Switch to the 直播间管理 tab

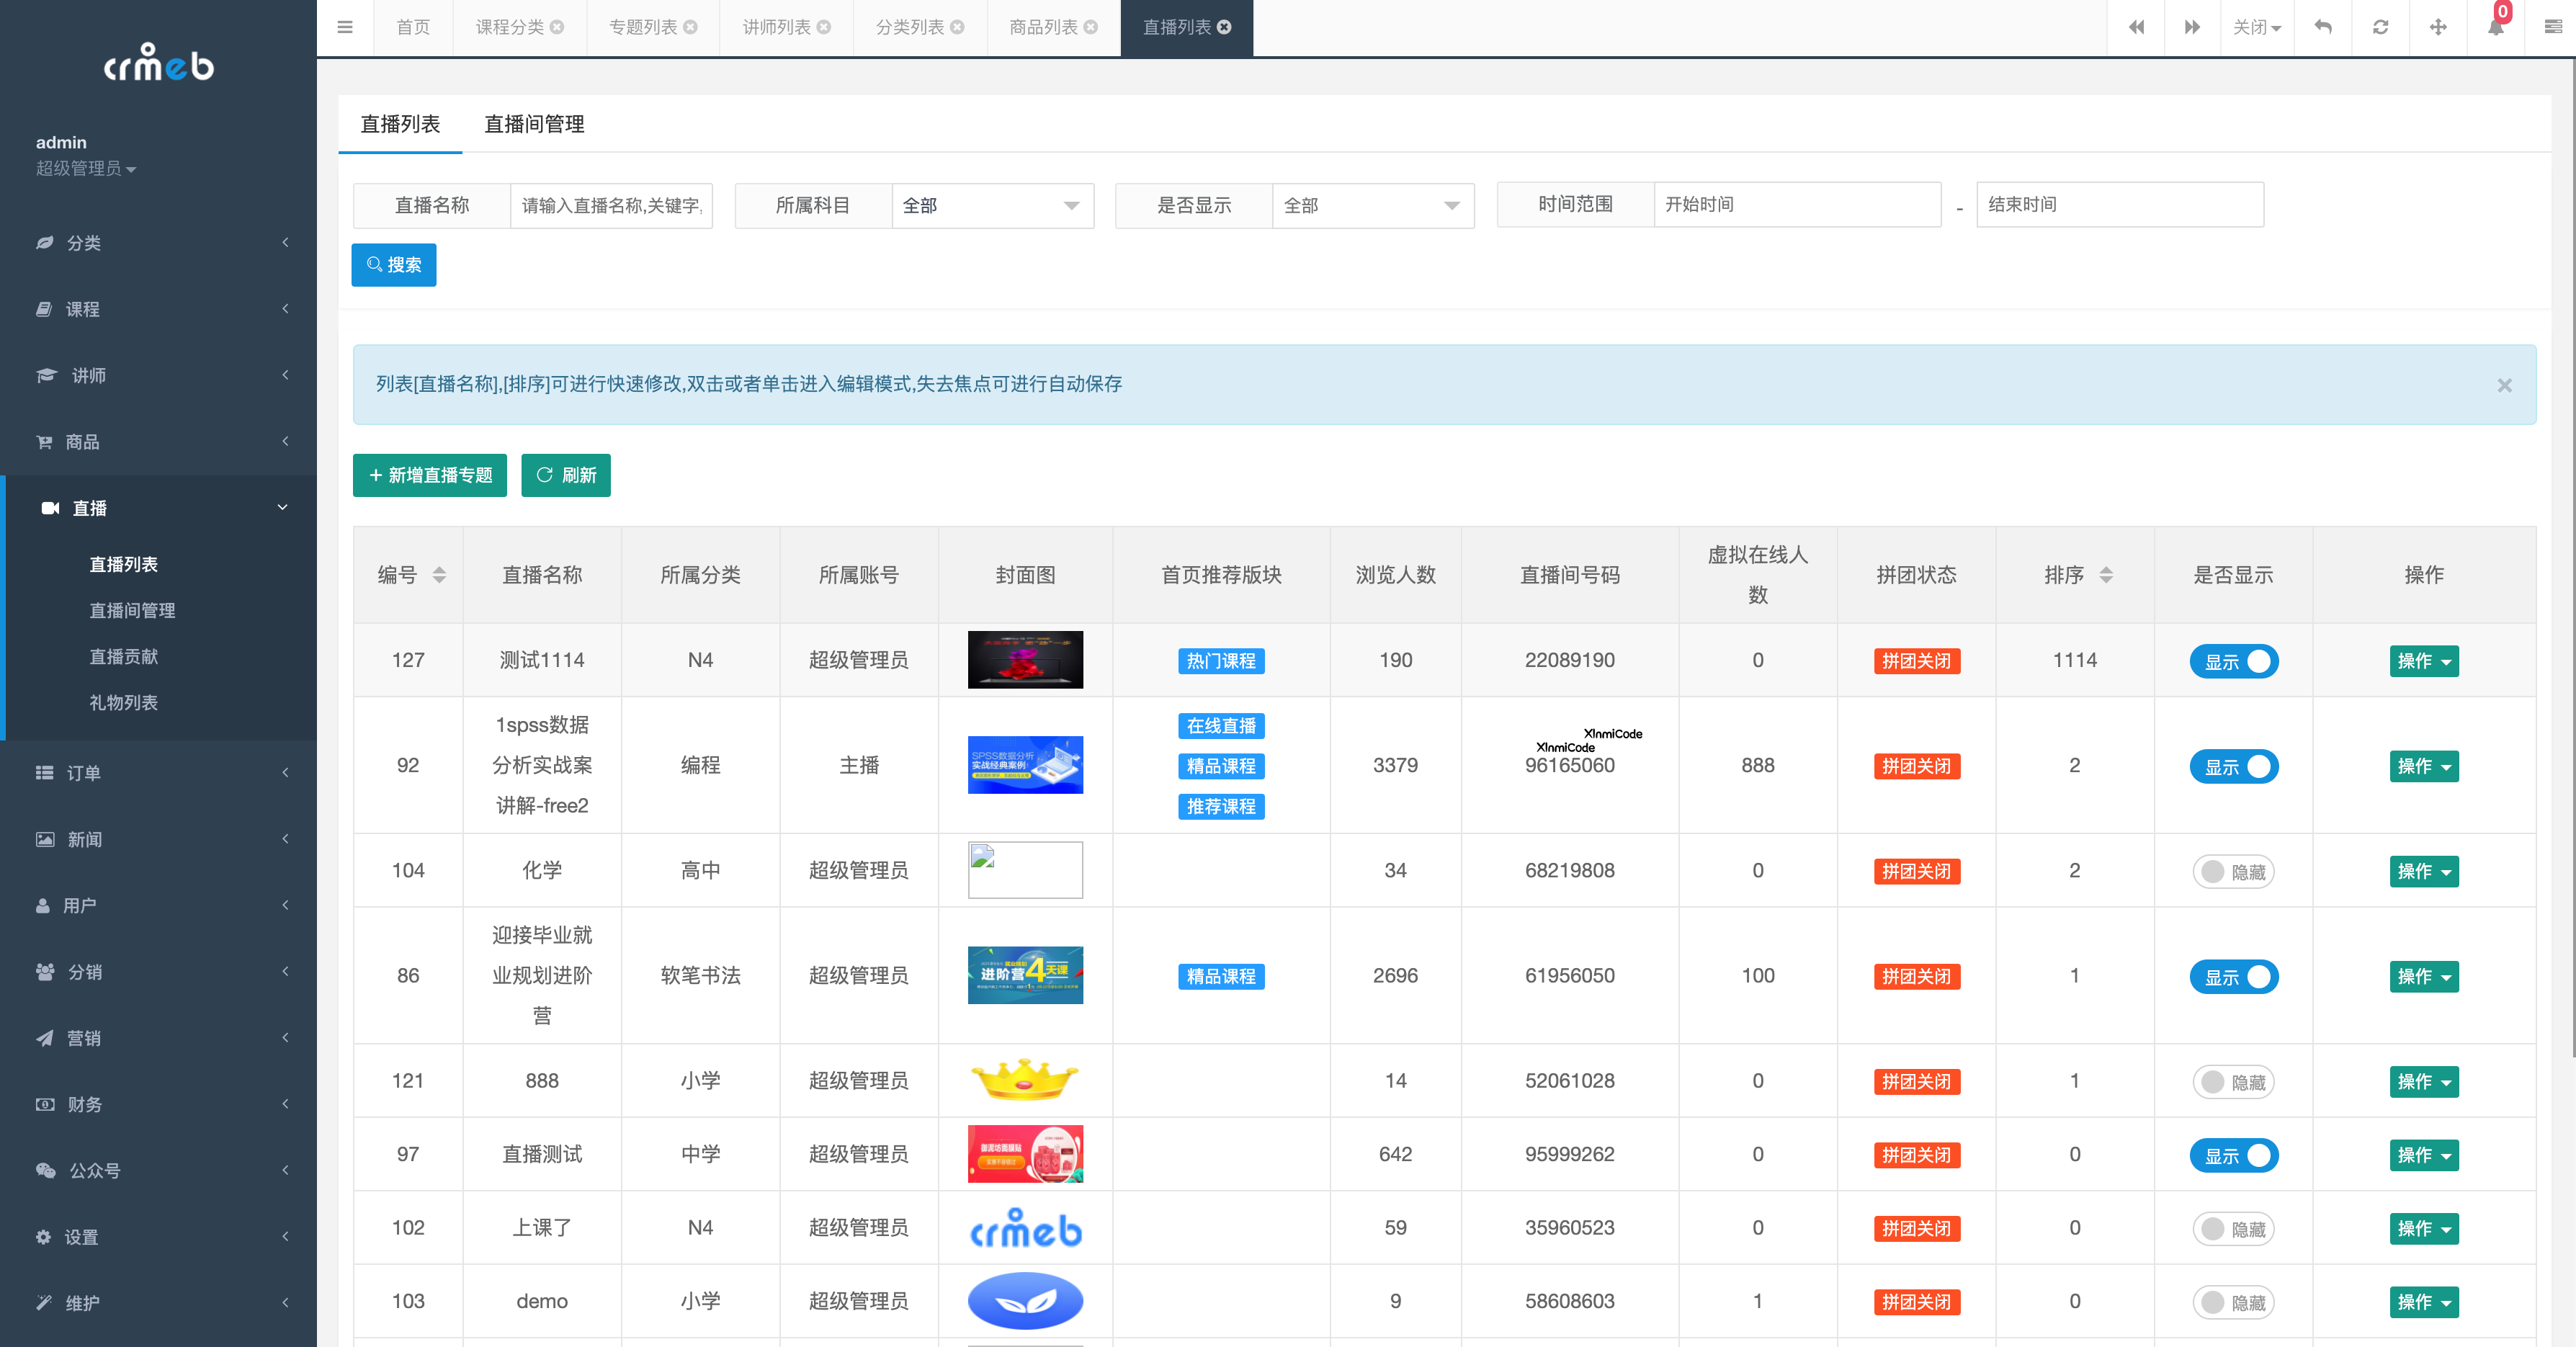pos(534,124)
